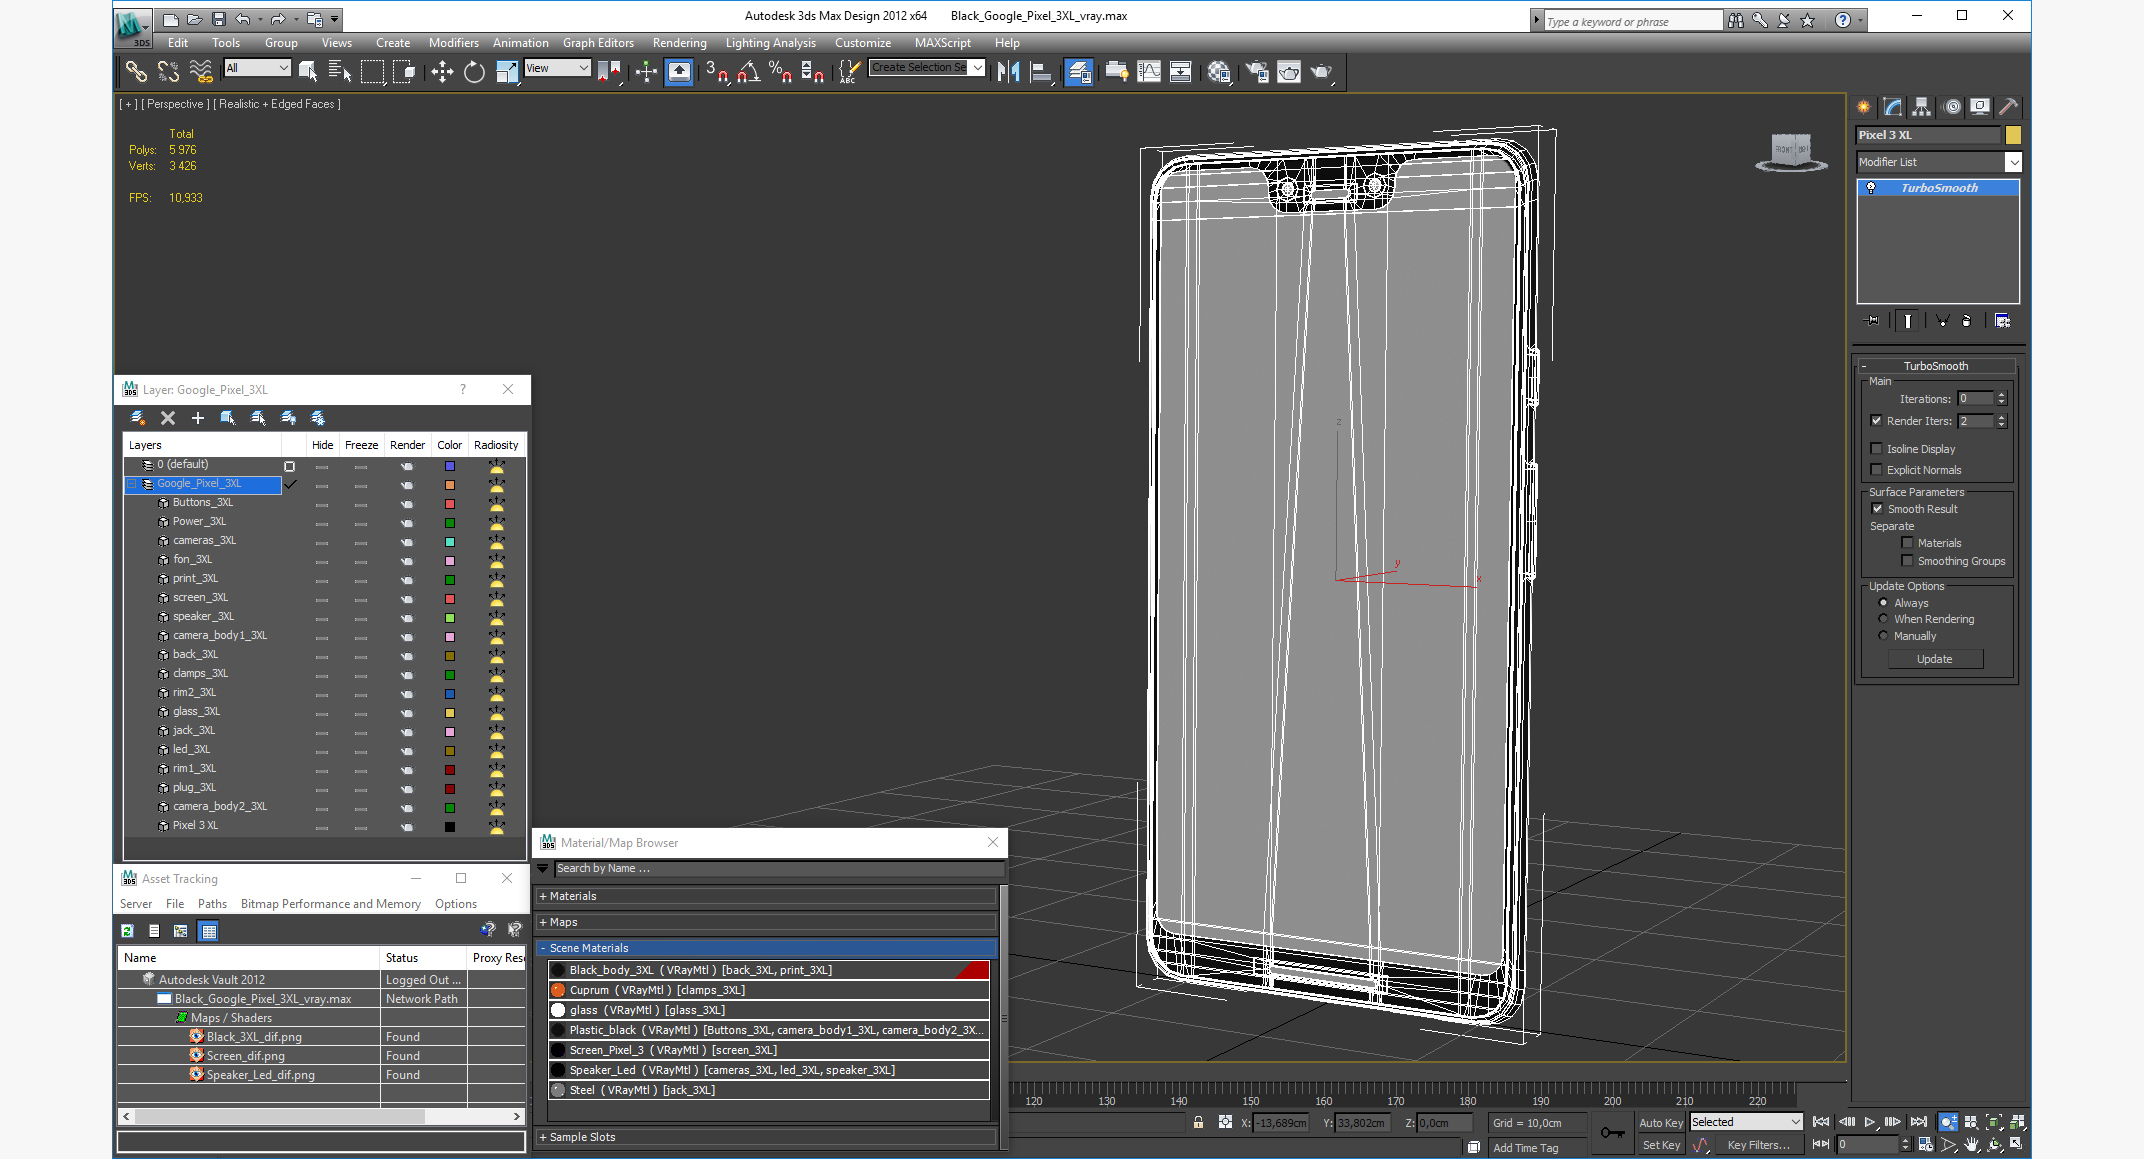Open the Paths menu in Asset Tracking
2144x1159 pixels.
tap(212, 904)
